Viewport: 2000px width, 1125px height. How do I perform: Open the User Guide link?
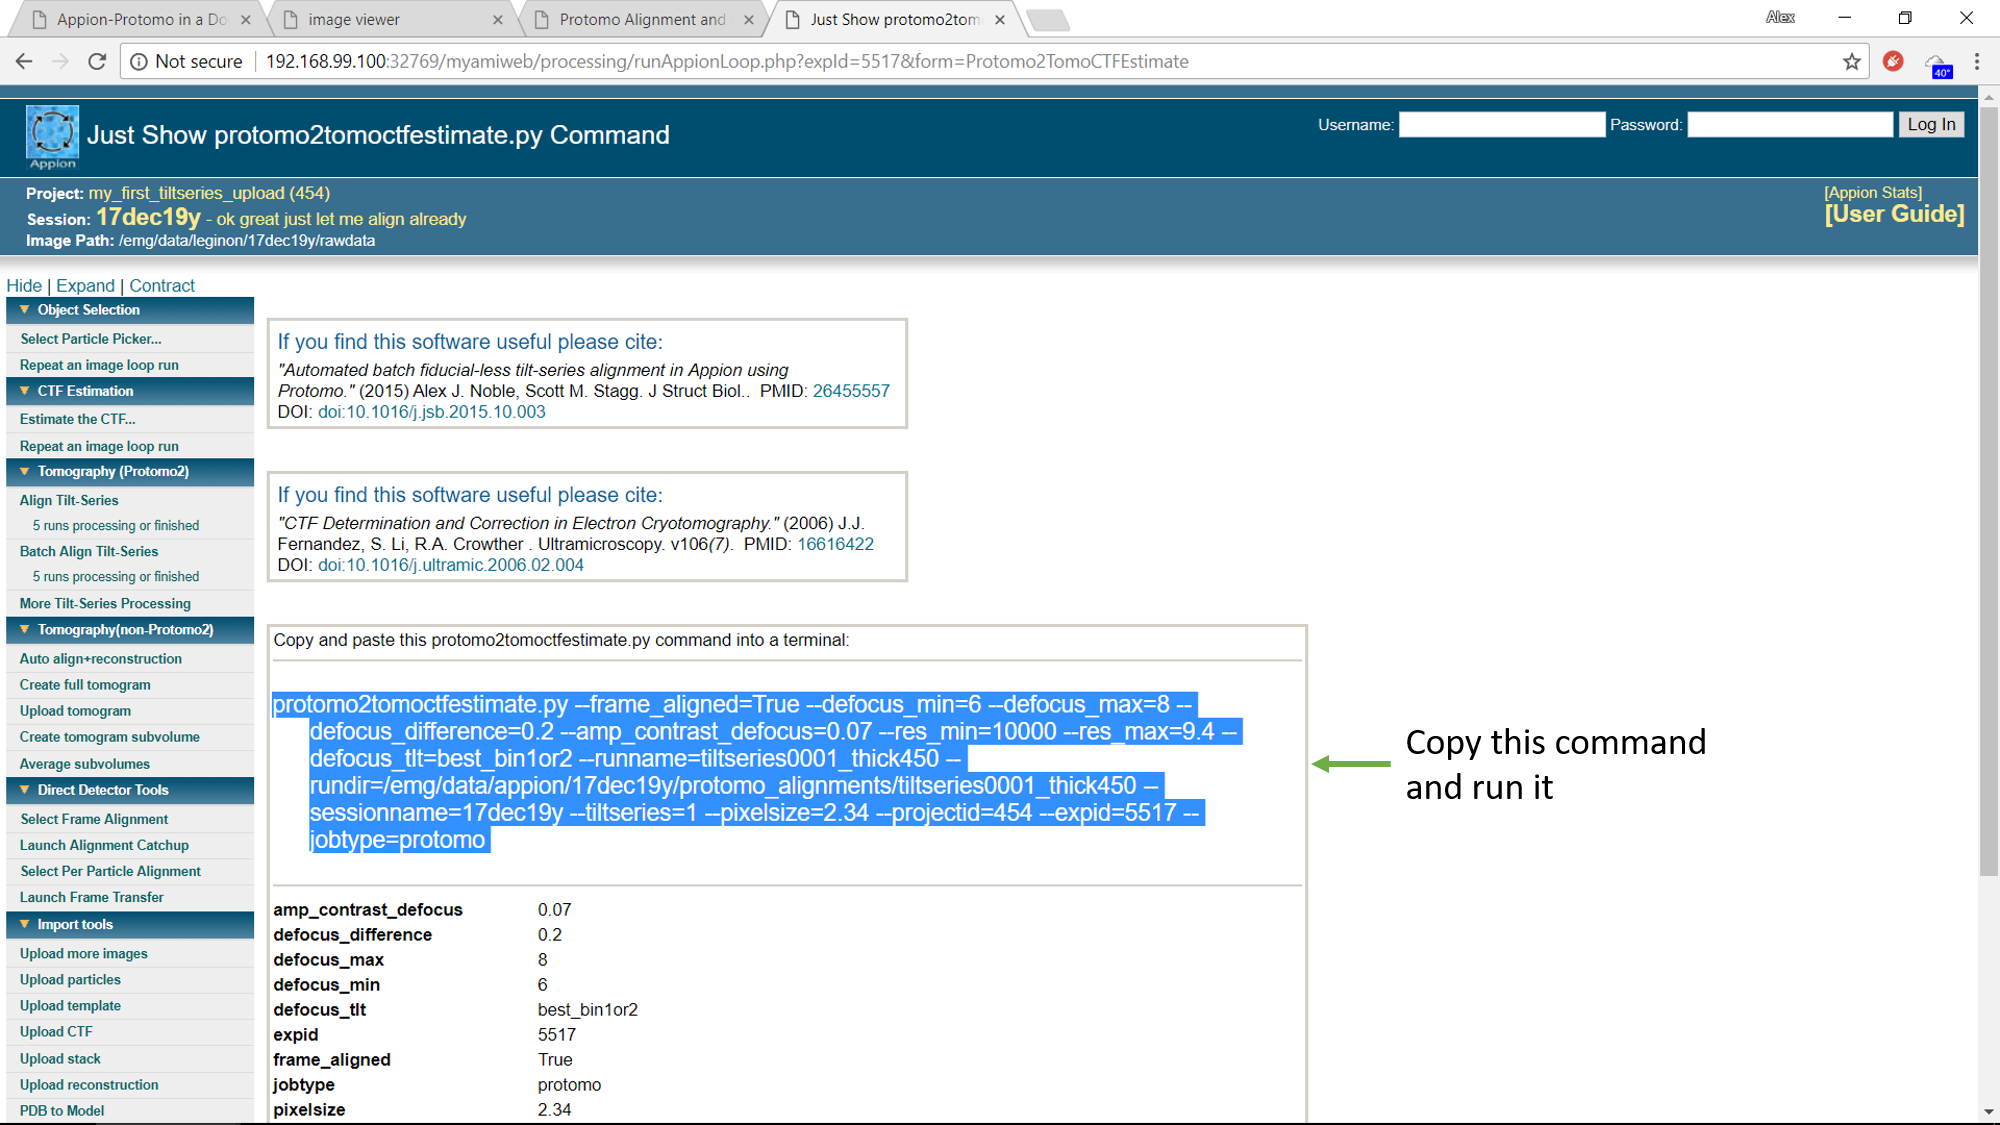pyautogui.click(x=1894, y=214)
